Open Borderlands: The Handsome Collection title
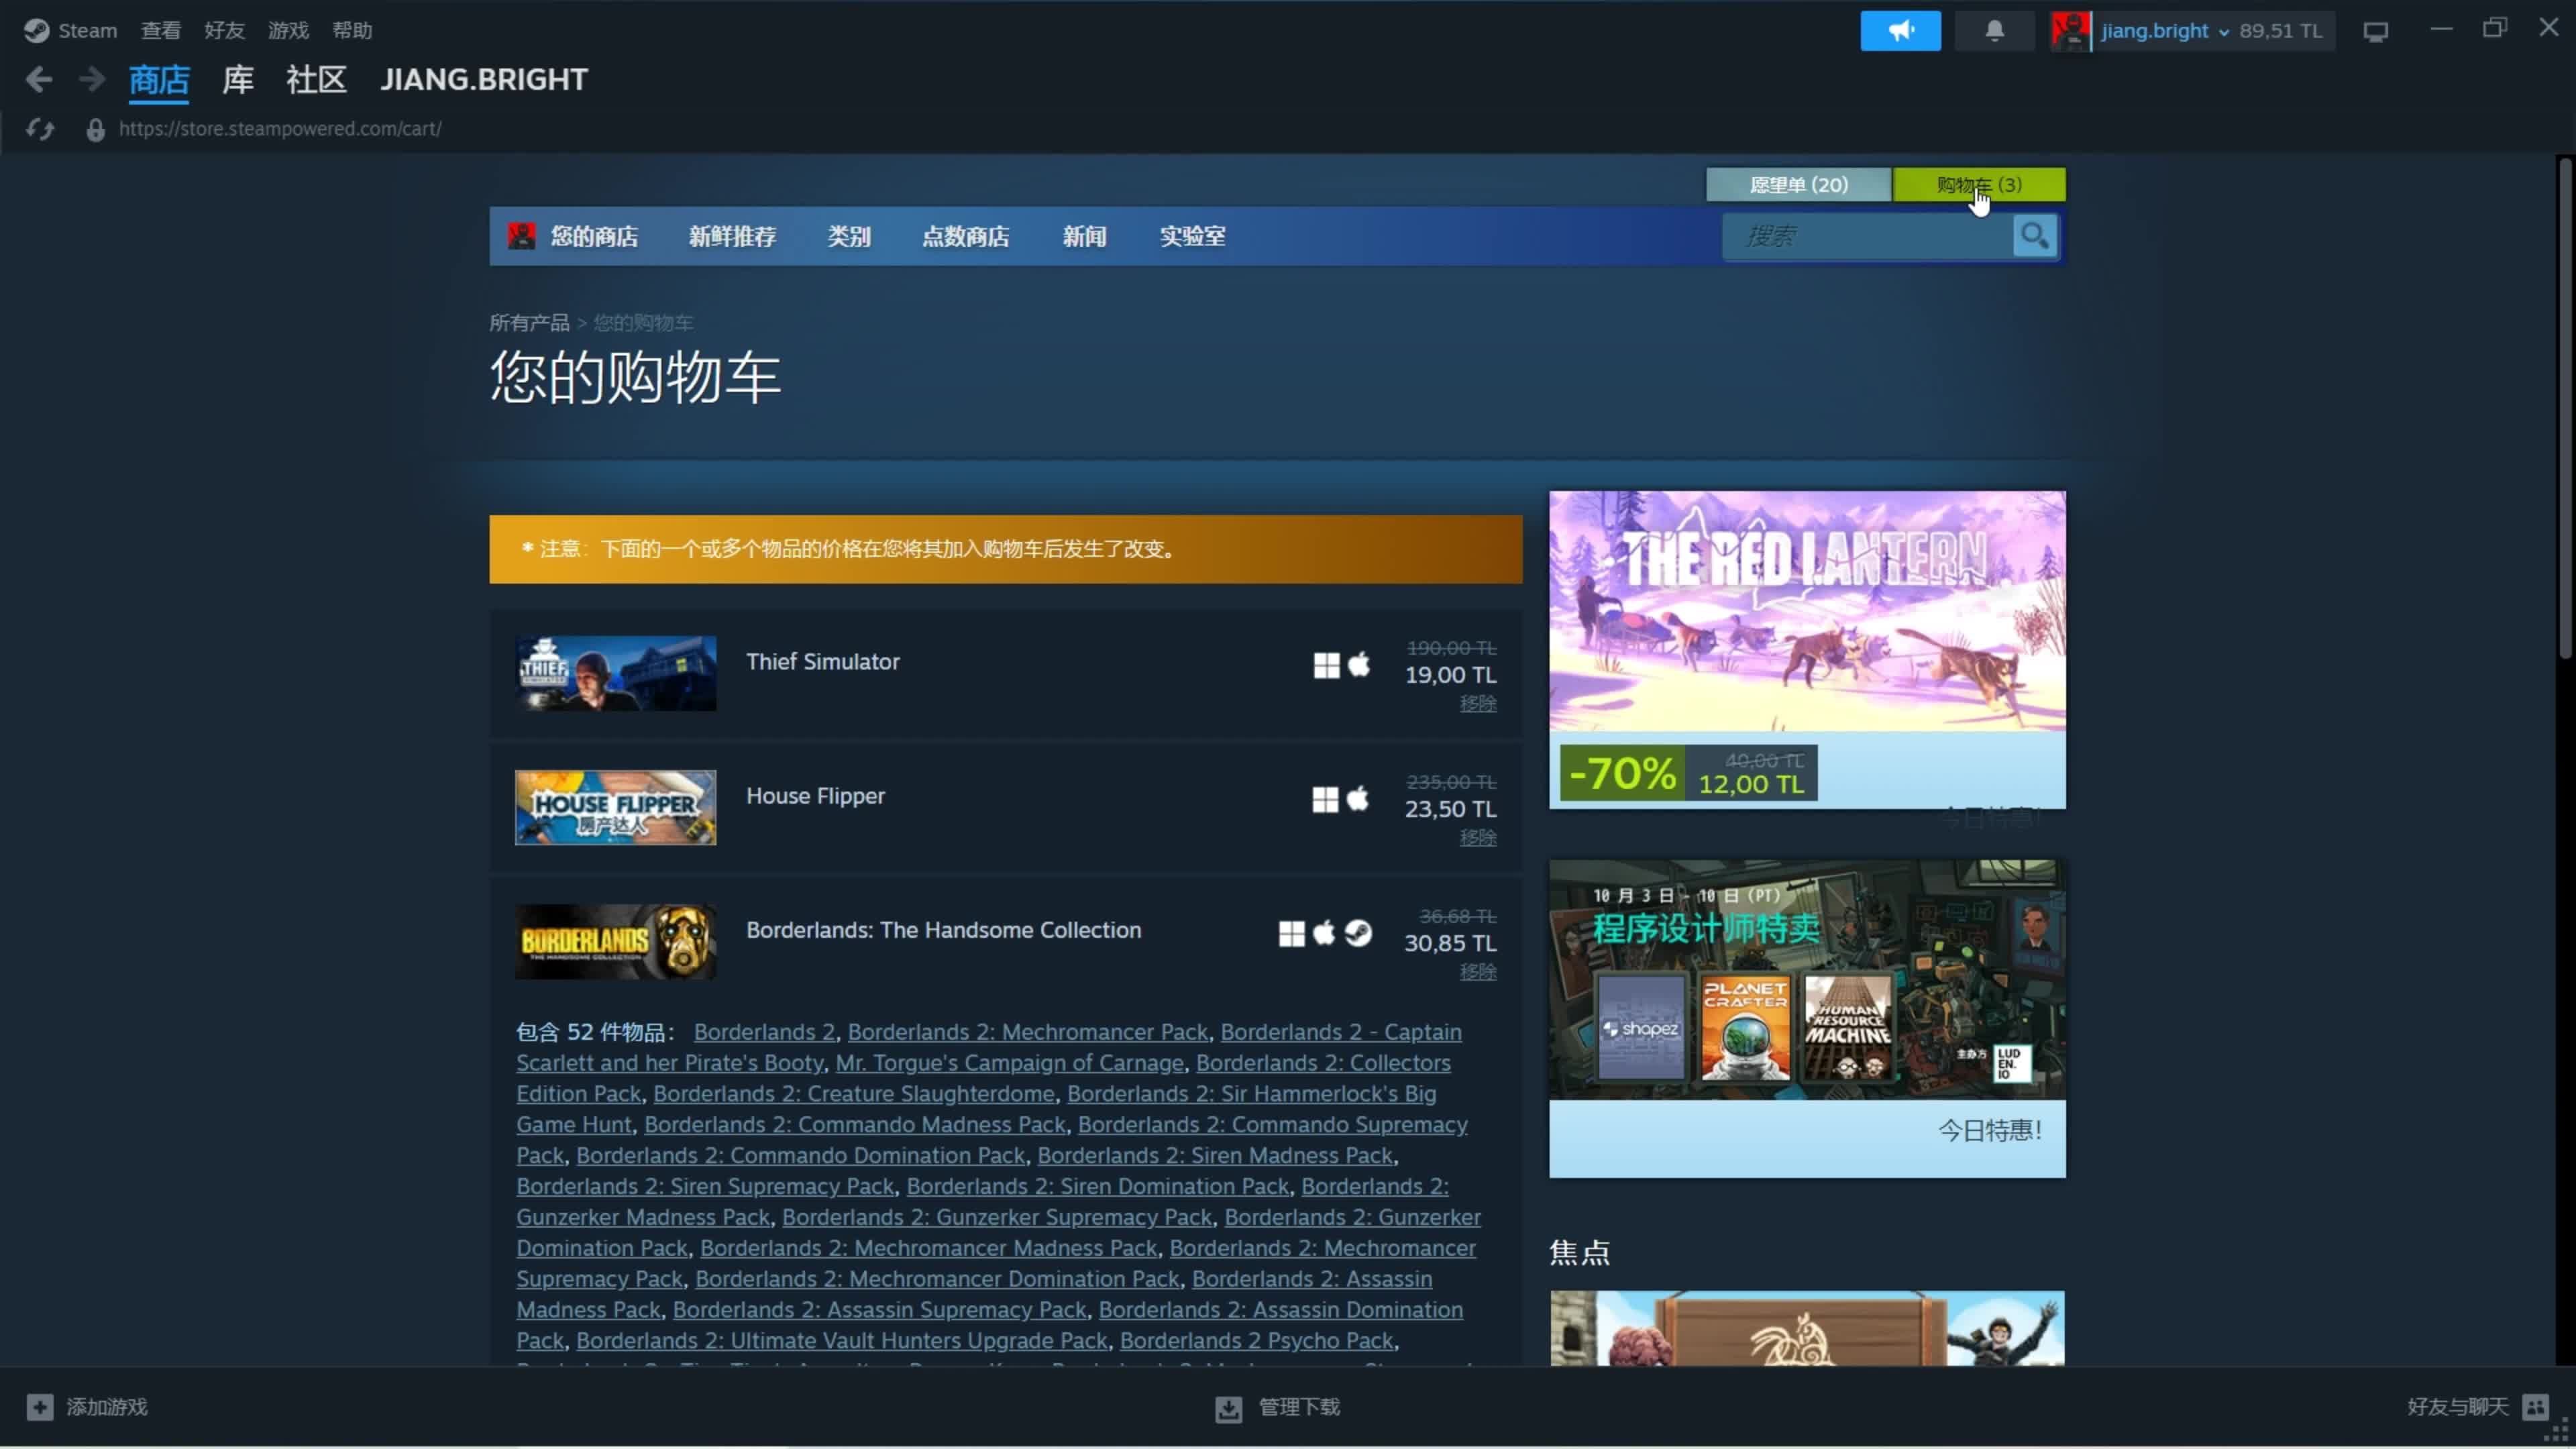This screenshot has height=1449, width=2576. [943, 930]
